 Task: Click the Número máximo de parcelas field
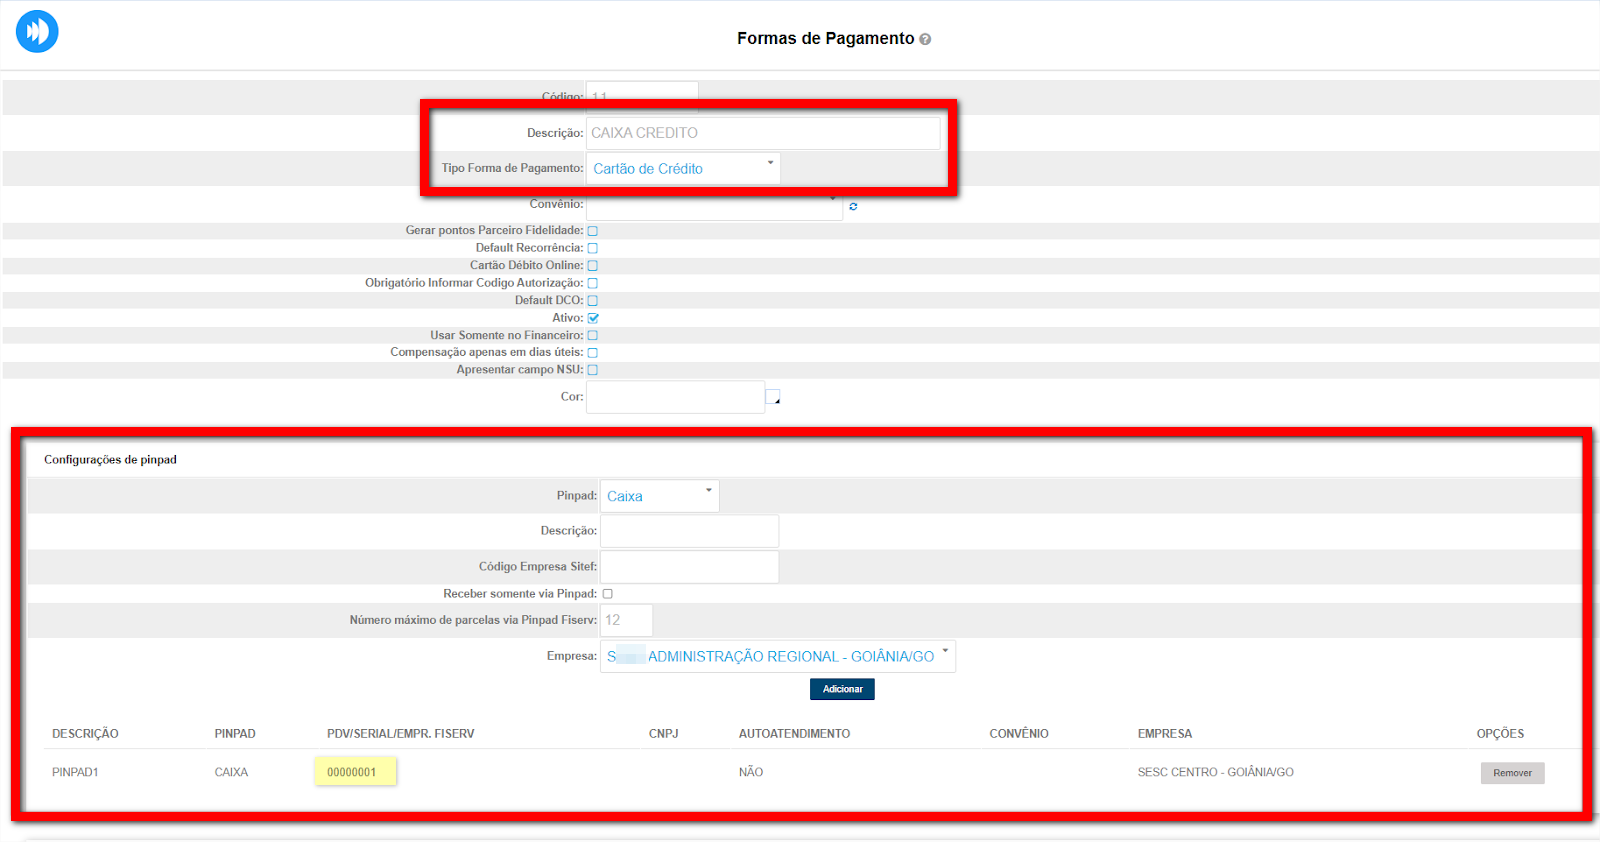626,620
